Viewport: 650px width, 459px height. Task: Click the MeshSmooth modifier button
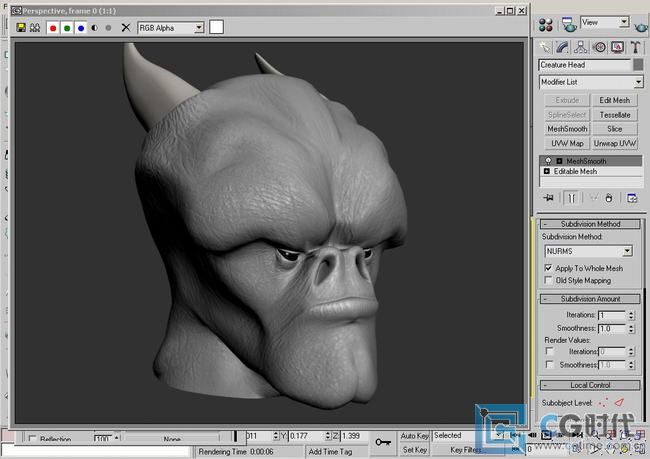click(x=567, y=129)
